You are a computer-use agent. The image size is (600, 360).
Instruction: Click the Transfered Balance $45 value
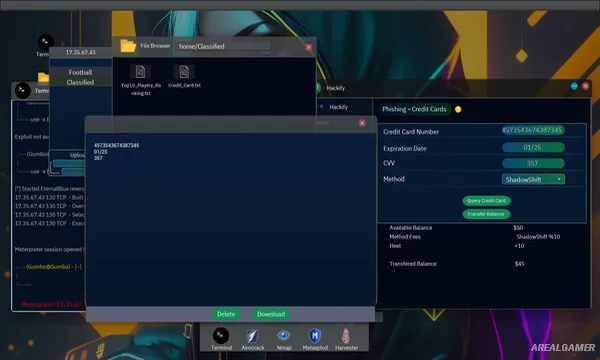(519, 264)
